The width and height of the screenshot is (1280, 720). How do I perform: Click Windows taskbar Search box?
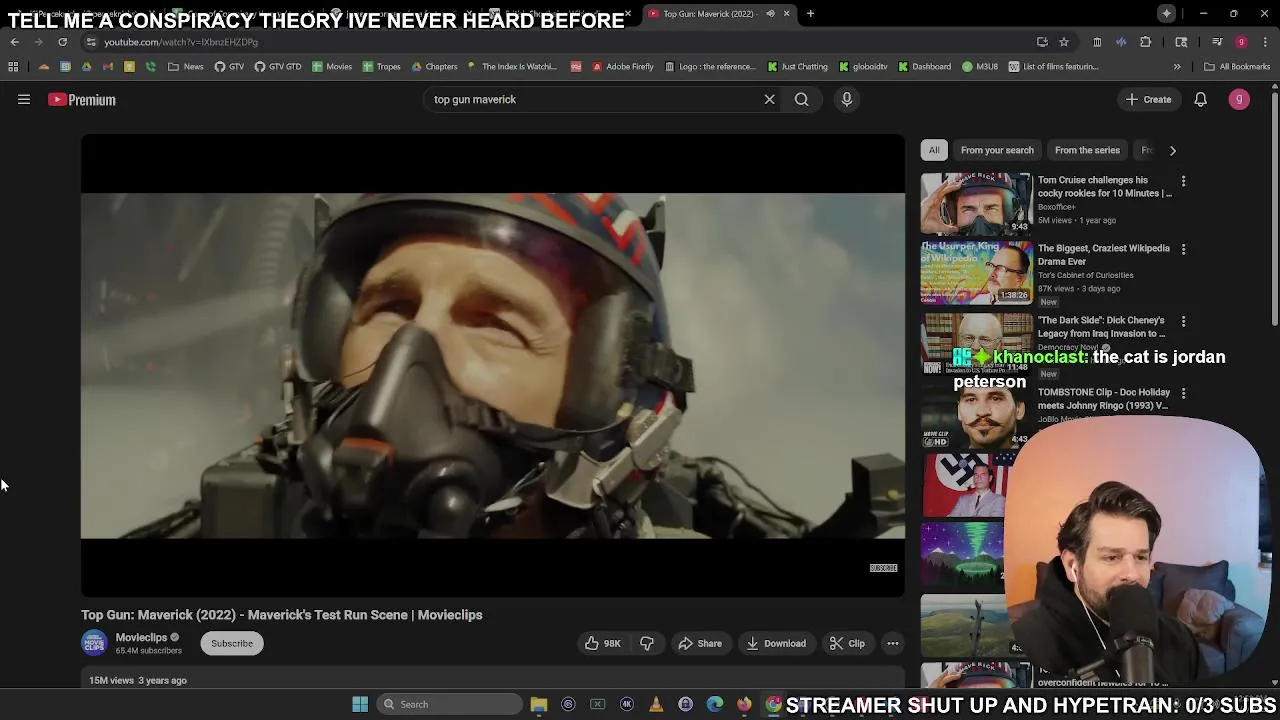tap(450, 704)
